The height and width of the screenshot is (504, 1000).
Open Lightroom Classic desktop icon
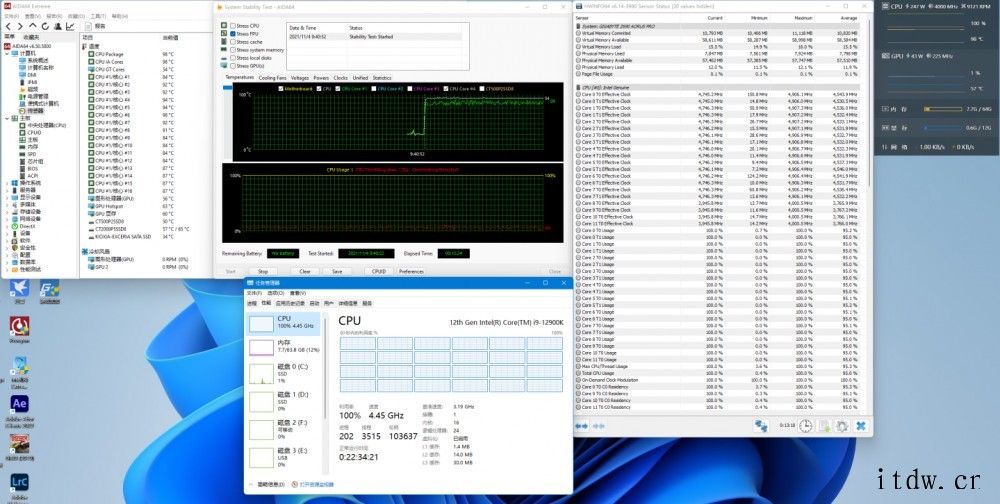click(x=19, y=488)
